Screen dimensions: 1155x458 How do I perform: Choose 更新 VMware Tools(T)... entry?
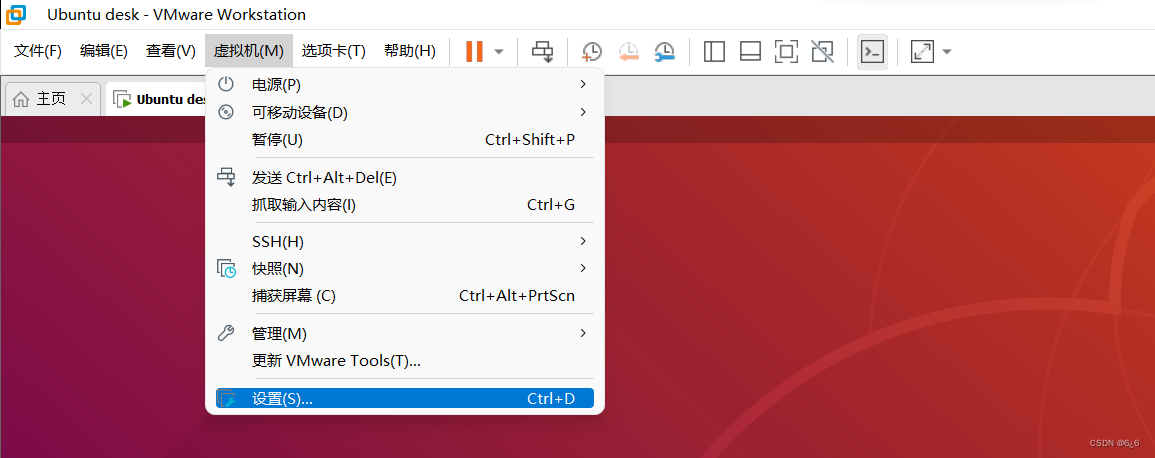[x=404, y=361]
